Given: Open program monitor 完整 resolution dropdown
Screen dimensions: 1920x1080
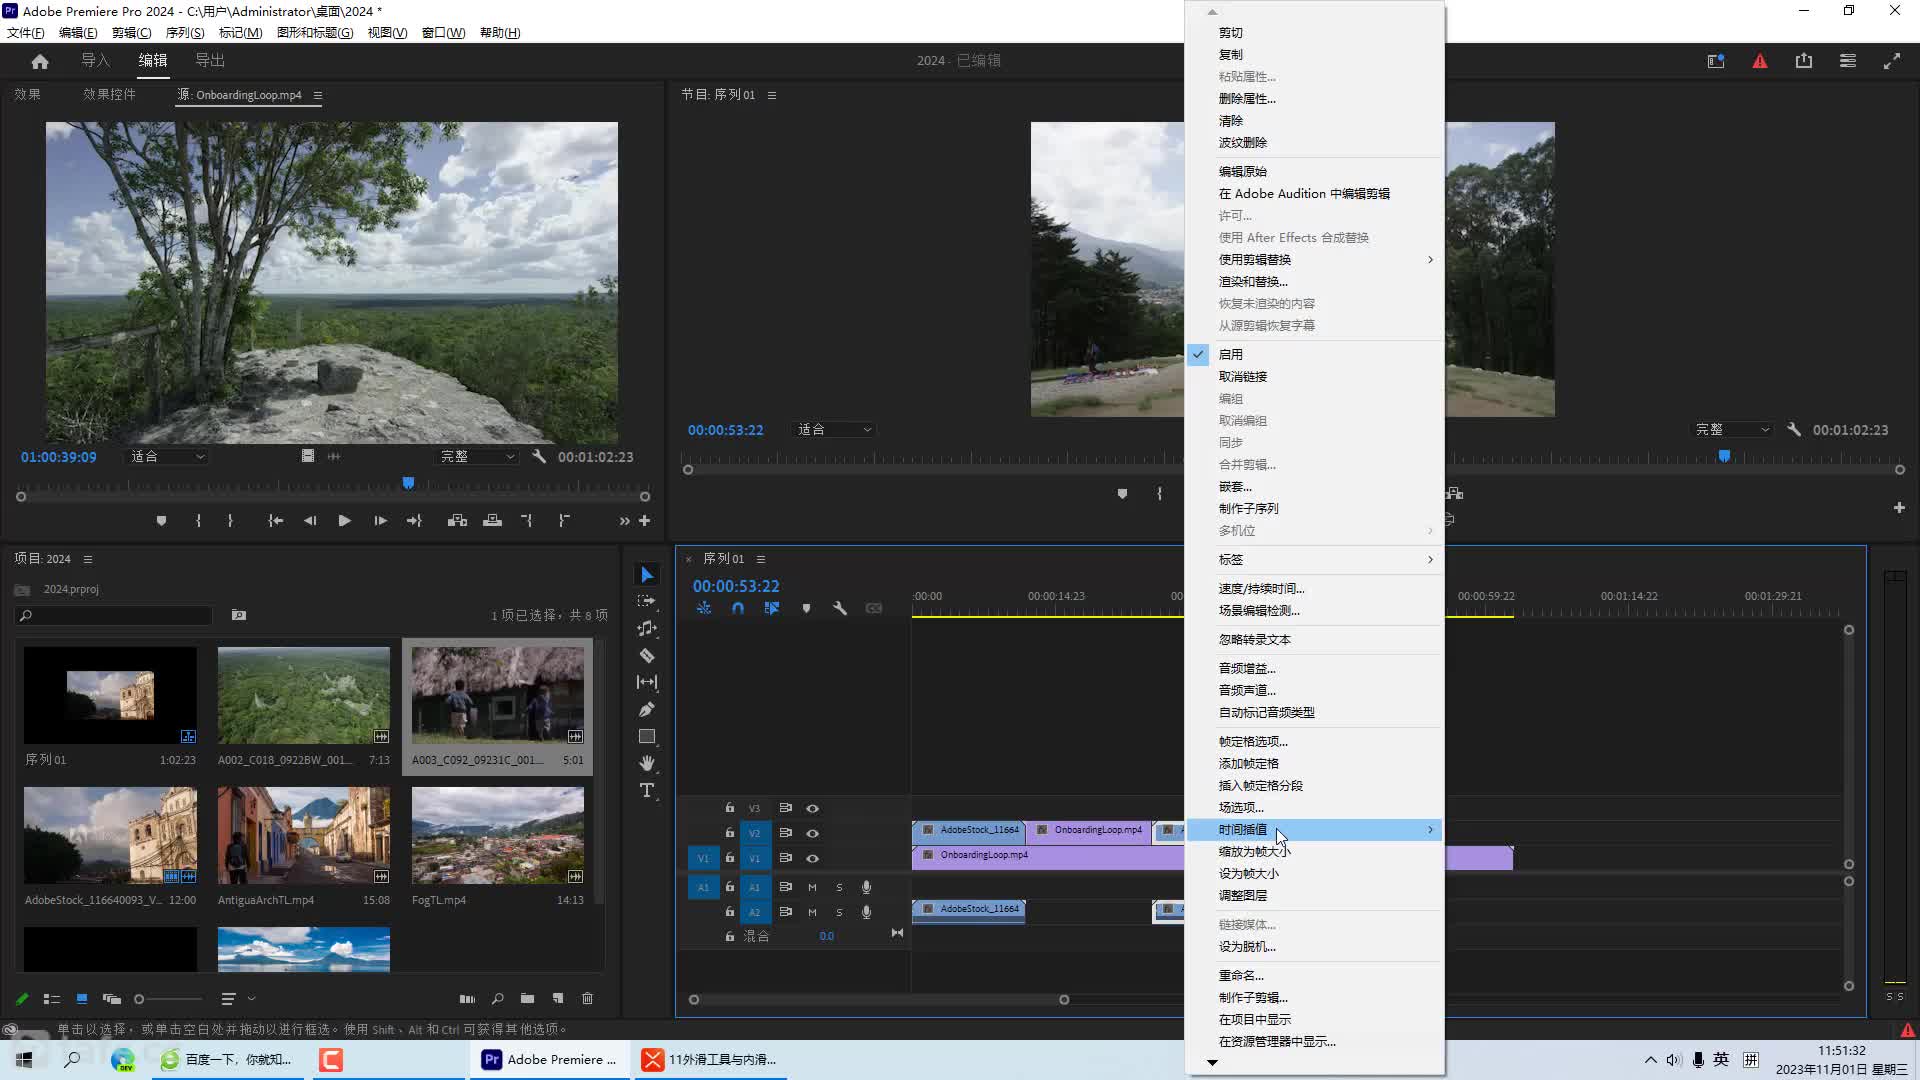Looking at the screenshot, I should [1732, 429].
